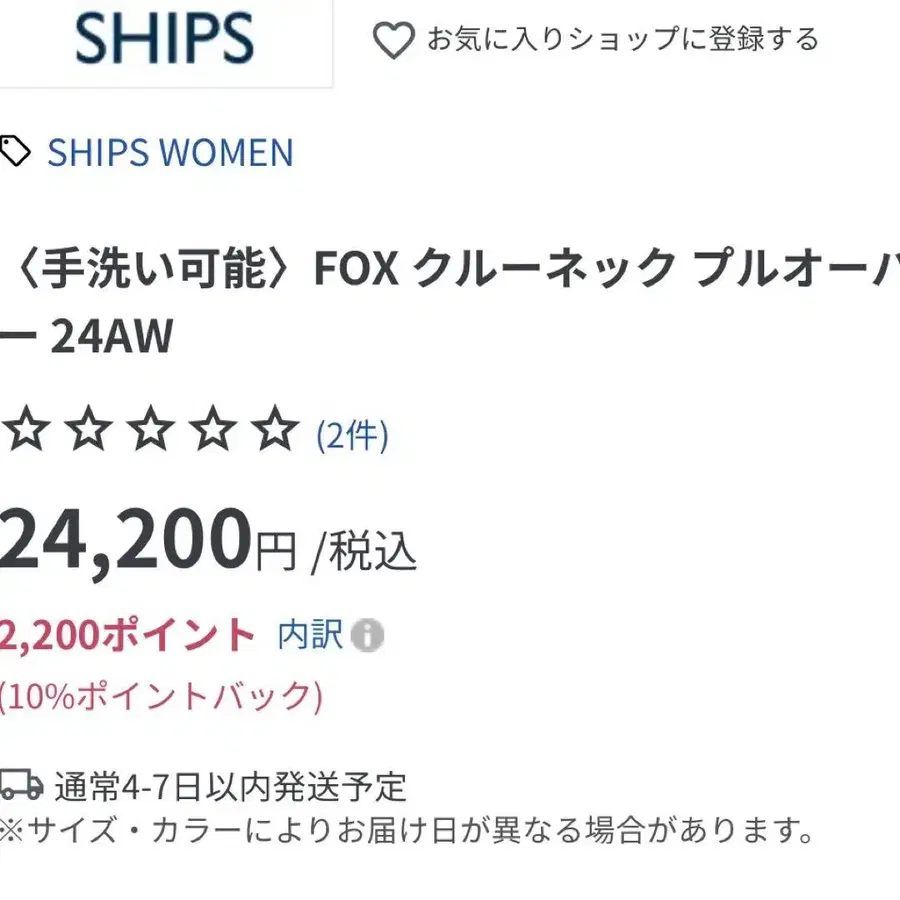This screenshot has width=900, height=900.
Task: Click the SHIPS shop logo
Action: tap(164, 38)
